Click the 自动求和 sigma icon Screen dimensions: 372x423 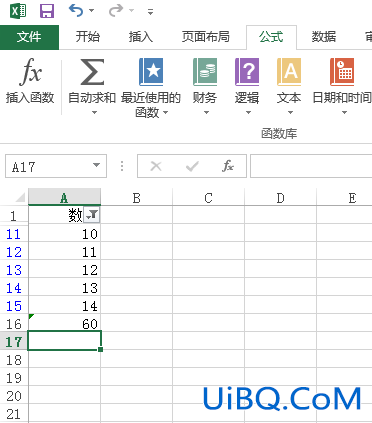(92, 72)
